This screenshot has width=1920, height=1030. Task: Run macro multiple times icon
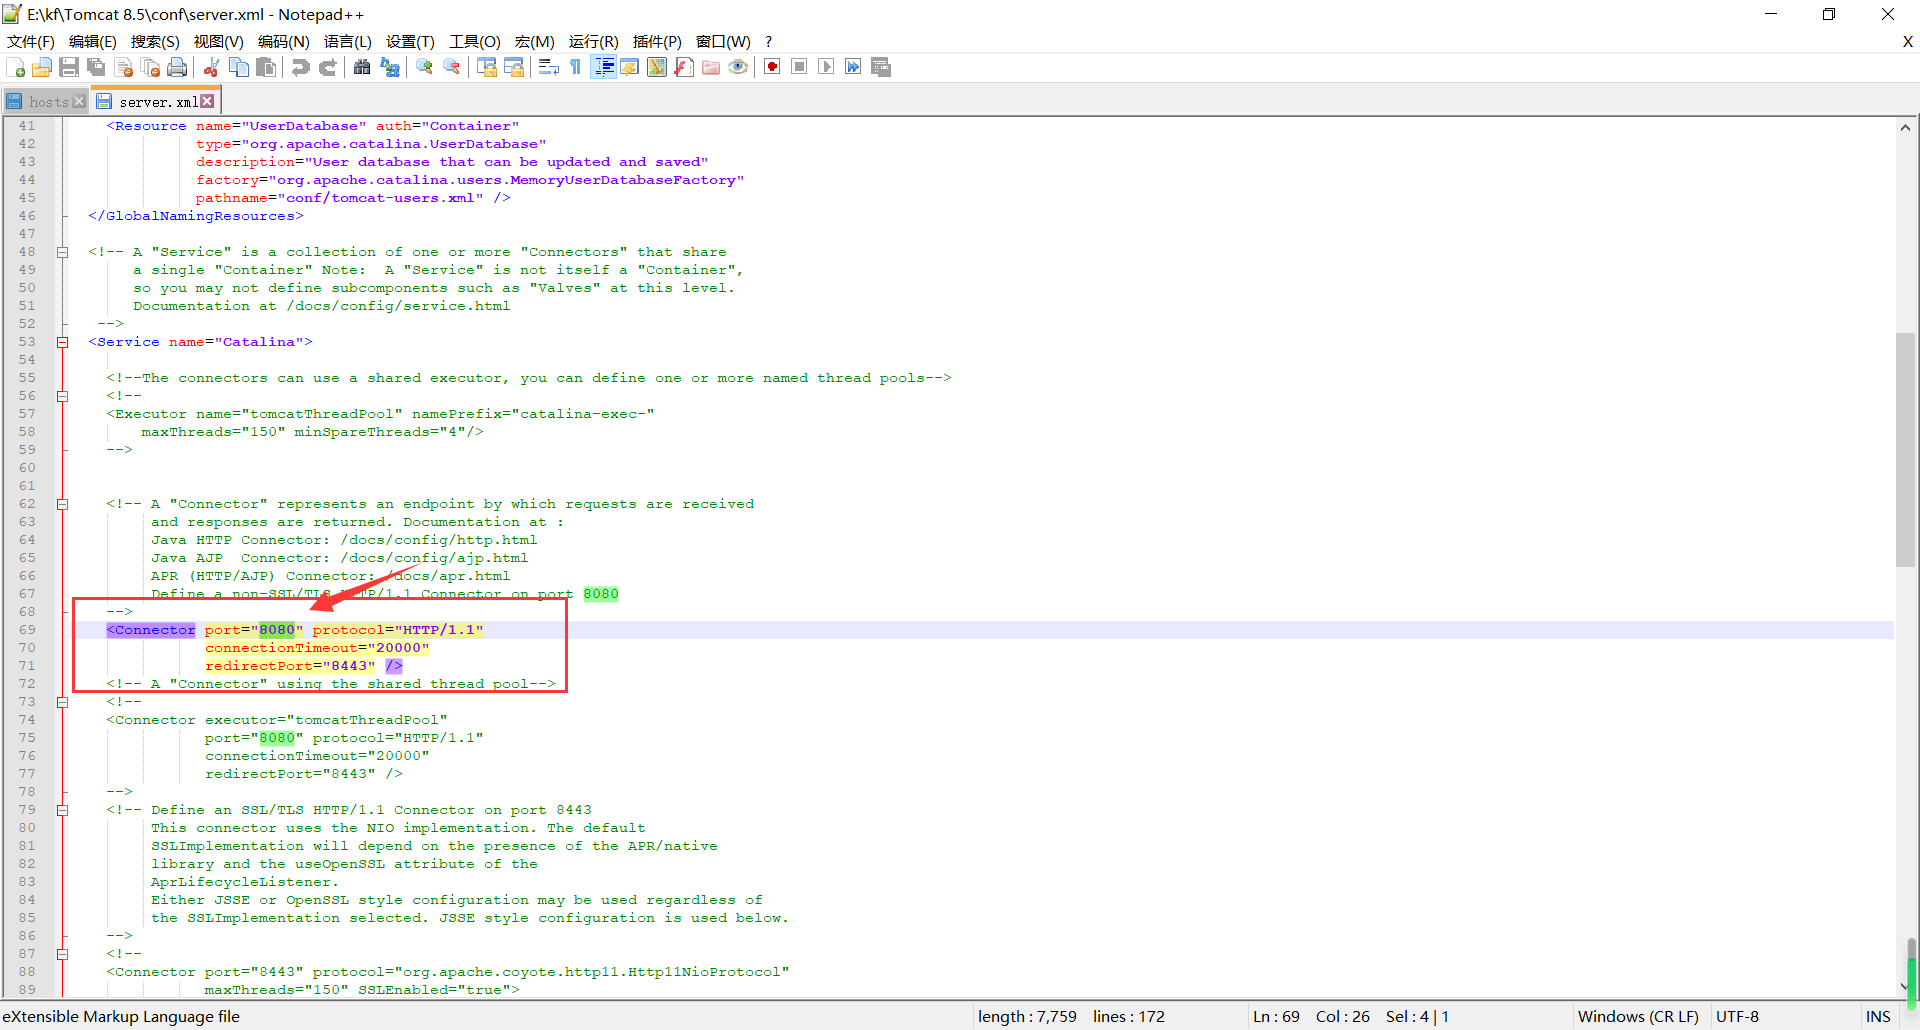click(x=853, y=67)
